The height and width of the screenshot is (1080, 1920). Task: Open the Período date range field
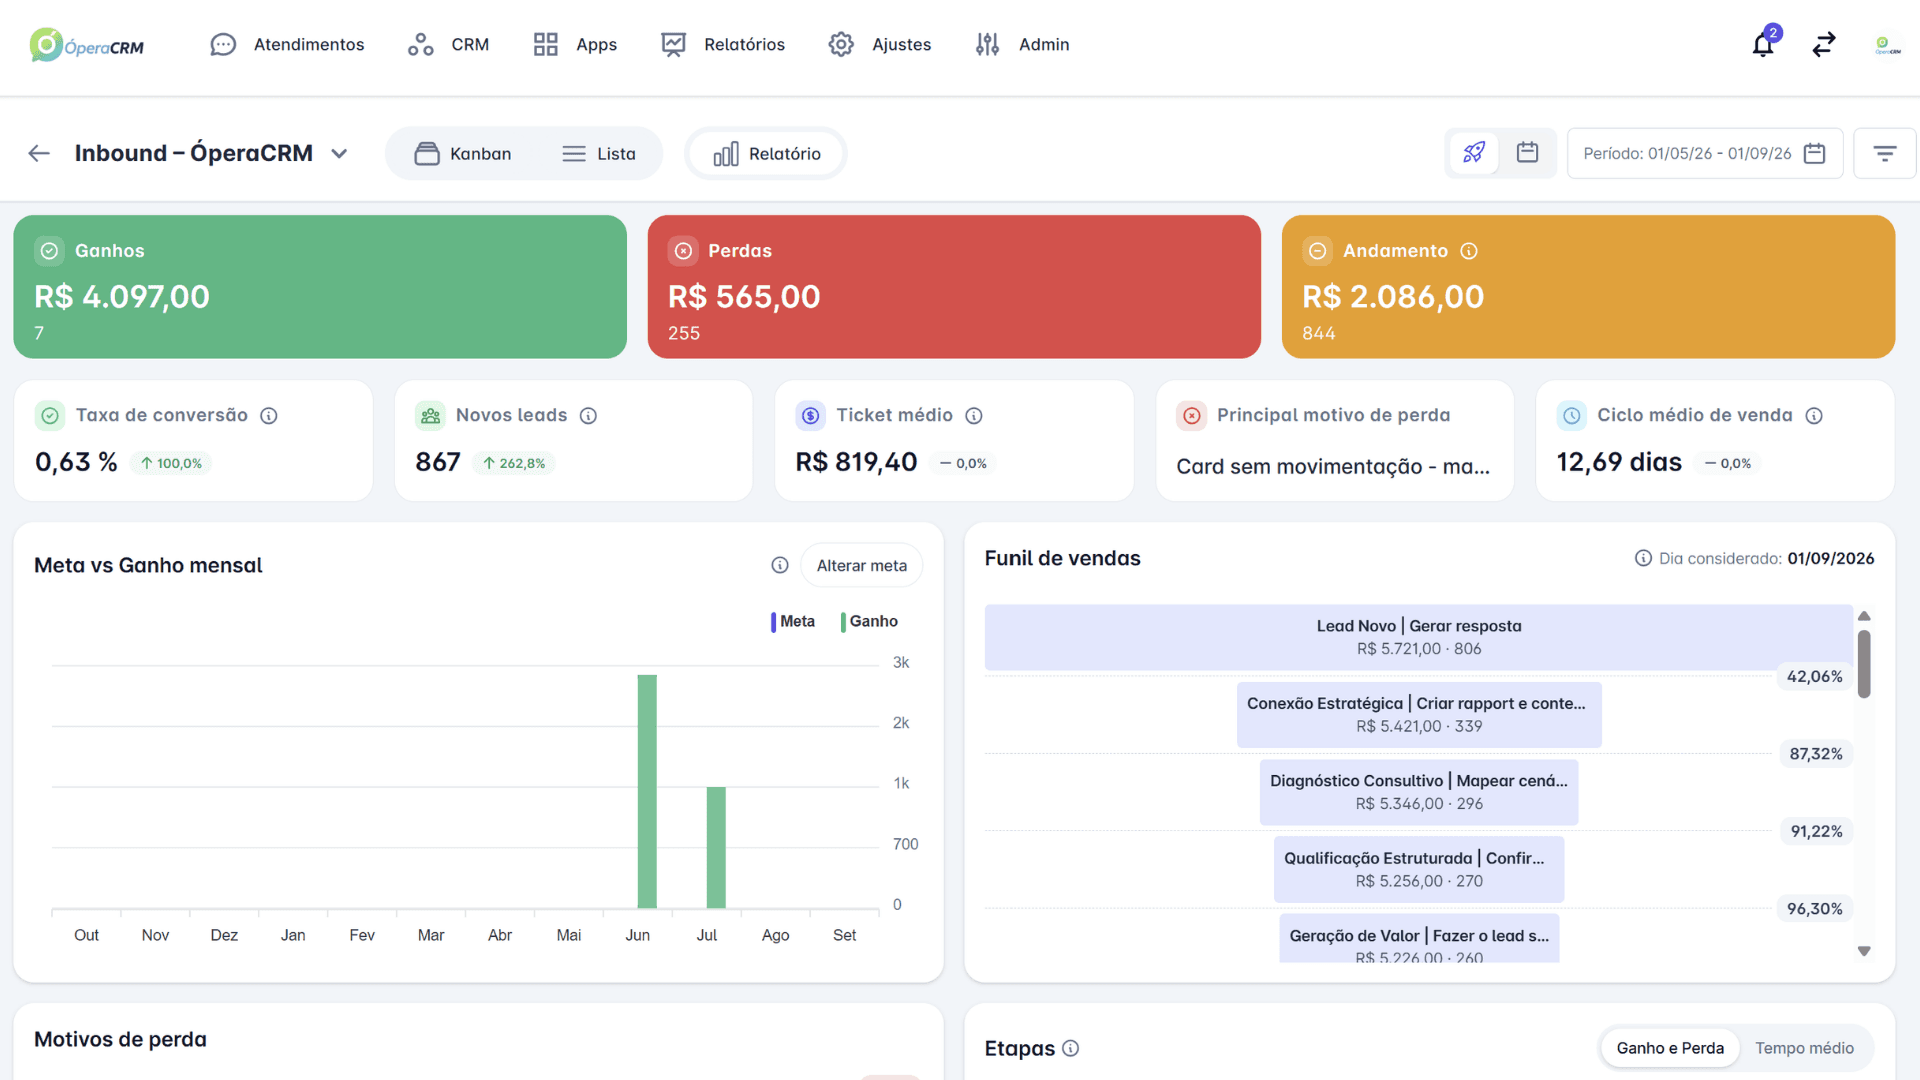pyautogui.click(x=1704, y=153)
